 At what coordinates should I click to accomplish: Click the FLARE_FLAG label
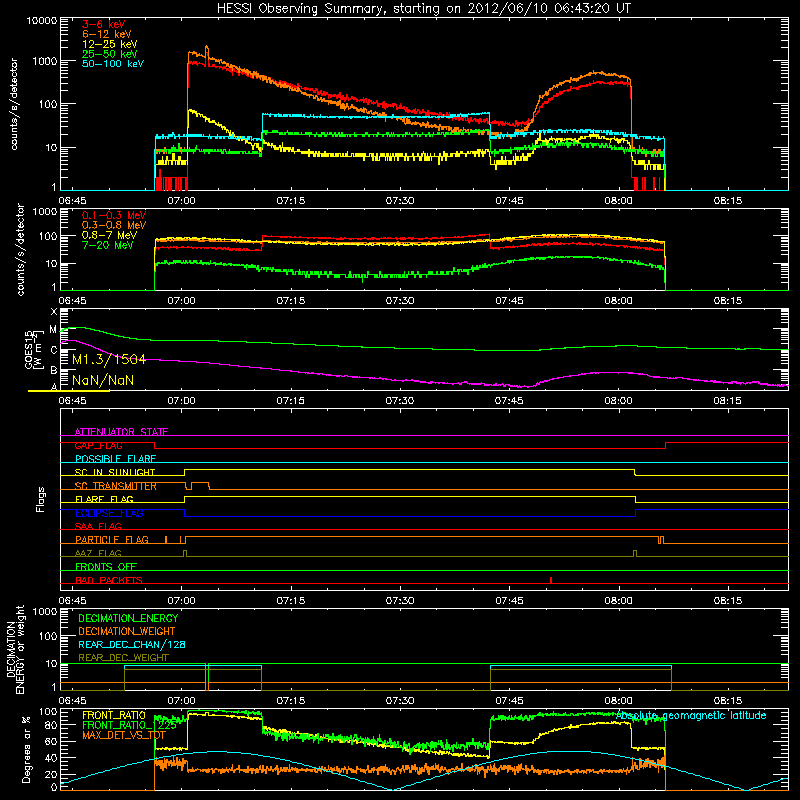coord(104,499)
